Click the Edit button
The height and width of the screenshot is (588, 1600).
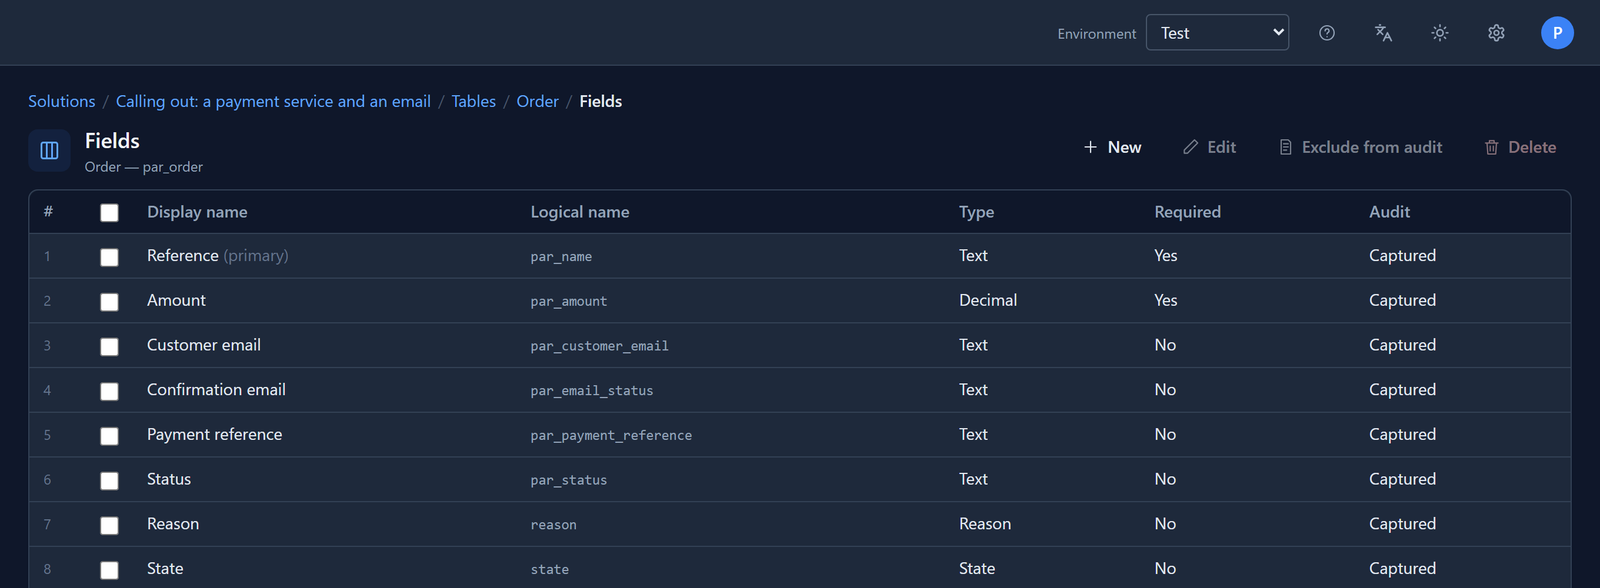1209,147
